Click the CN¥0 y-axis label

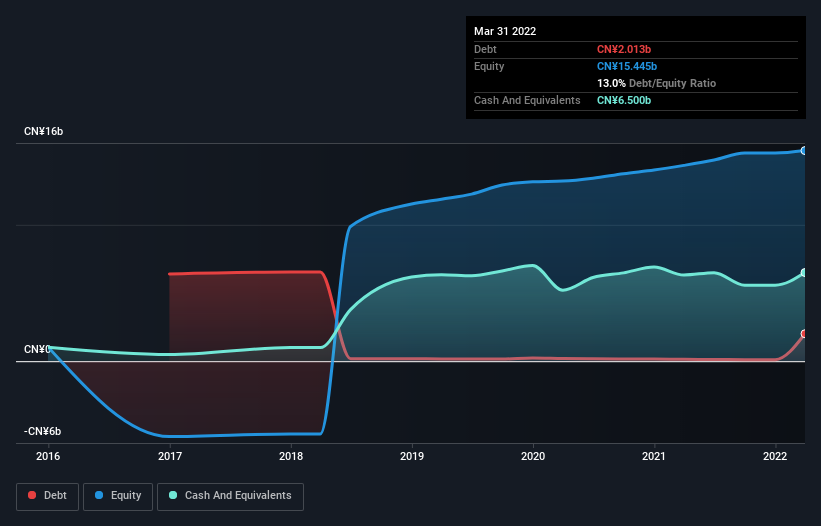pyautogui.click(x=37, y=349)
